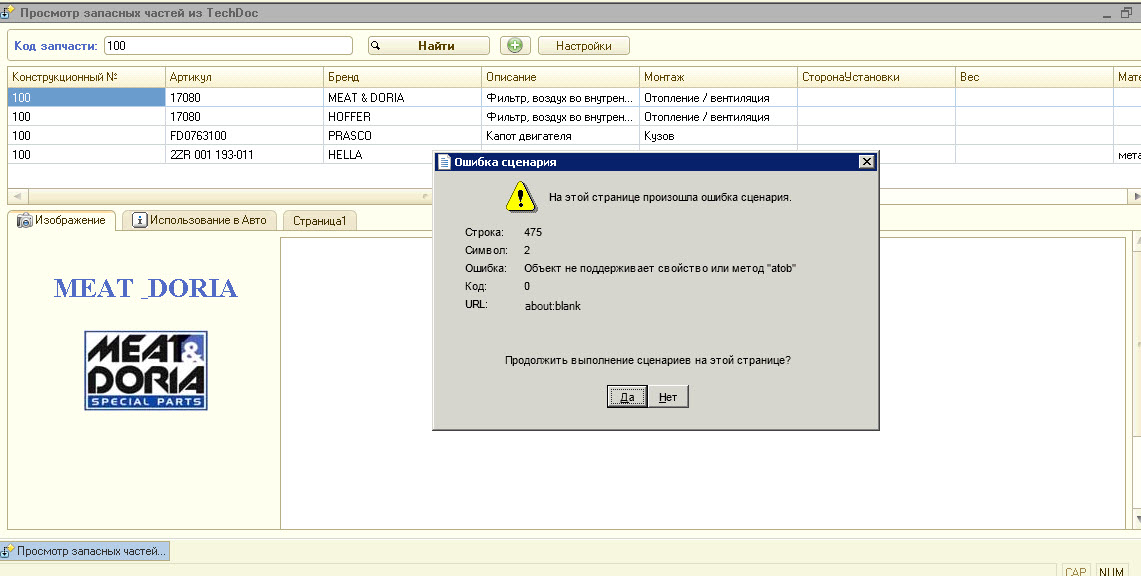Switch to the Изображение tab
The height and width of the screenshot is (576, 1141).
point(62,220)
